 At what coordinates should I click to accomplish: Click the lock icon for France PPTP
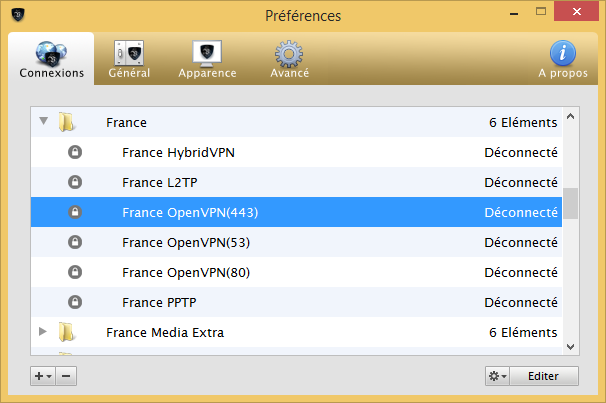tap(75, 302)
